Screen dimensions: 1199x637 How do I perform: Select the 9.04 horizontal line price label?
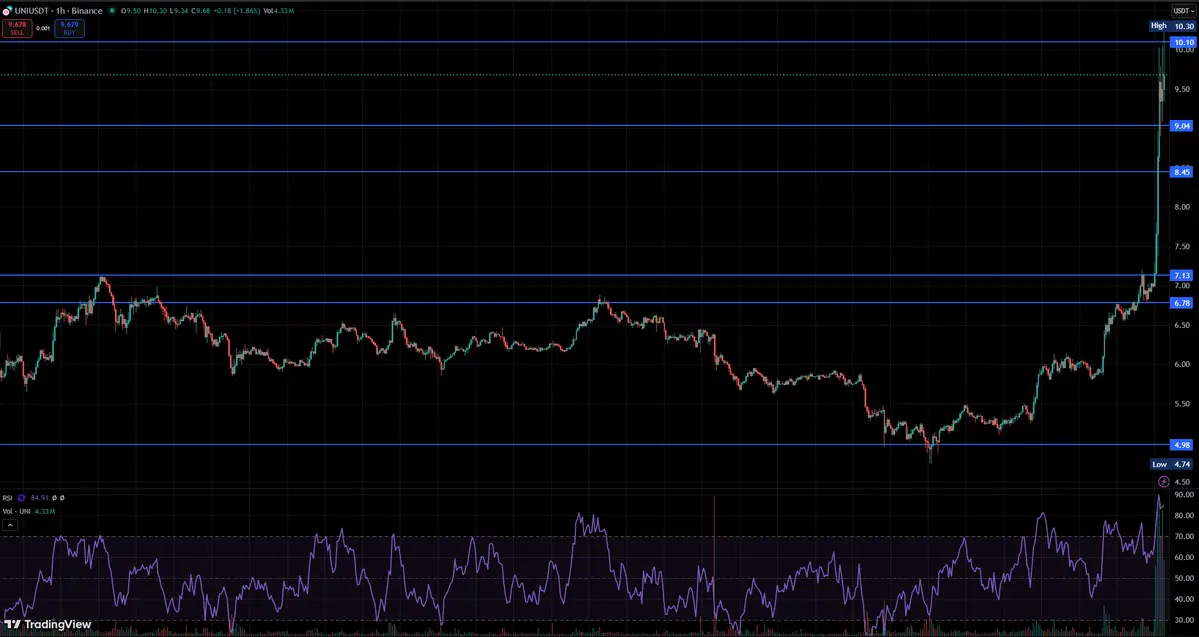(x=1181, y=126)
